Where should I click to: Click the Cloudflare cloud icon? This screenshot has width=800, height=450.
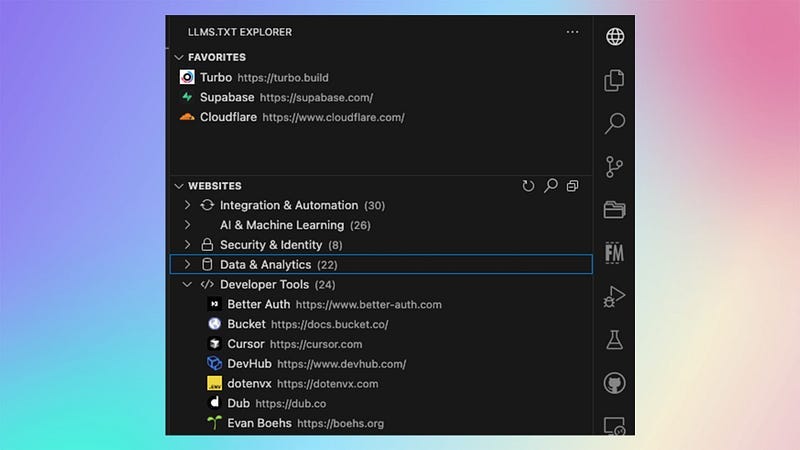(x=187, y=117)
